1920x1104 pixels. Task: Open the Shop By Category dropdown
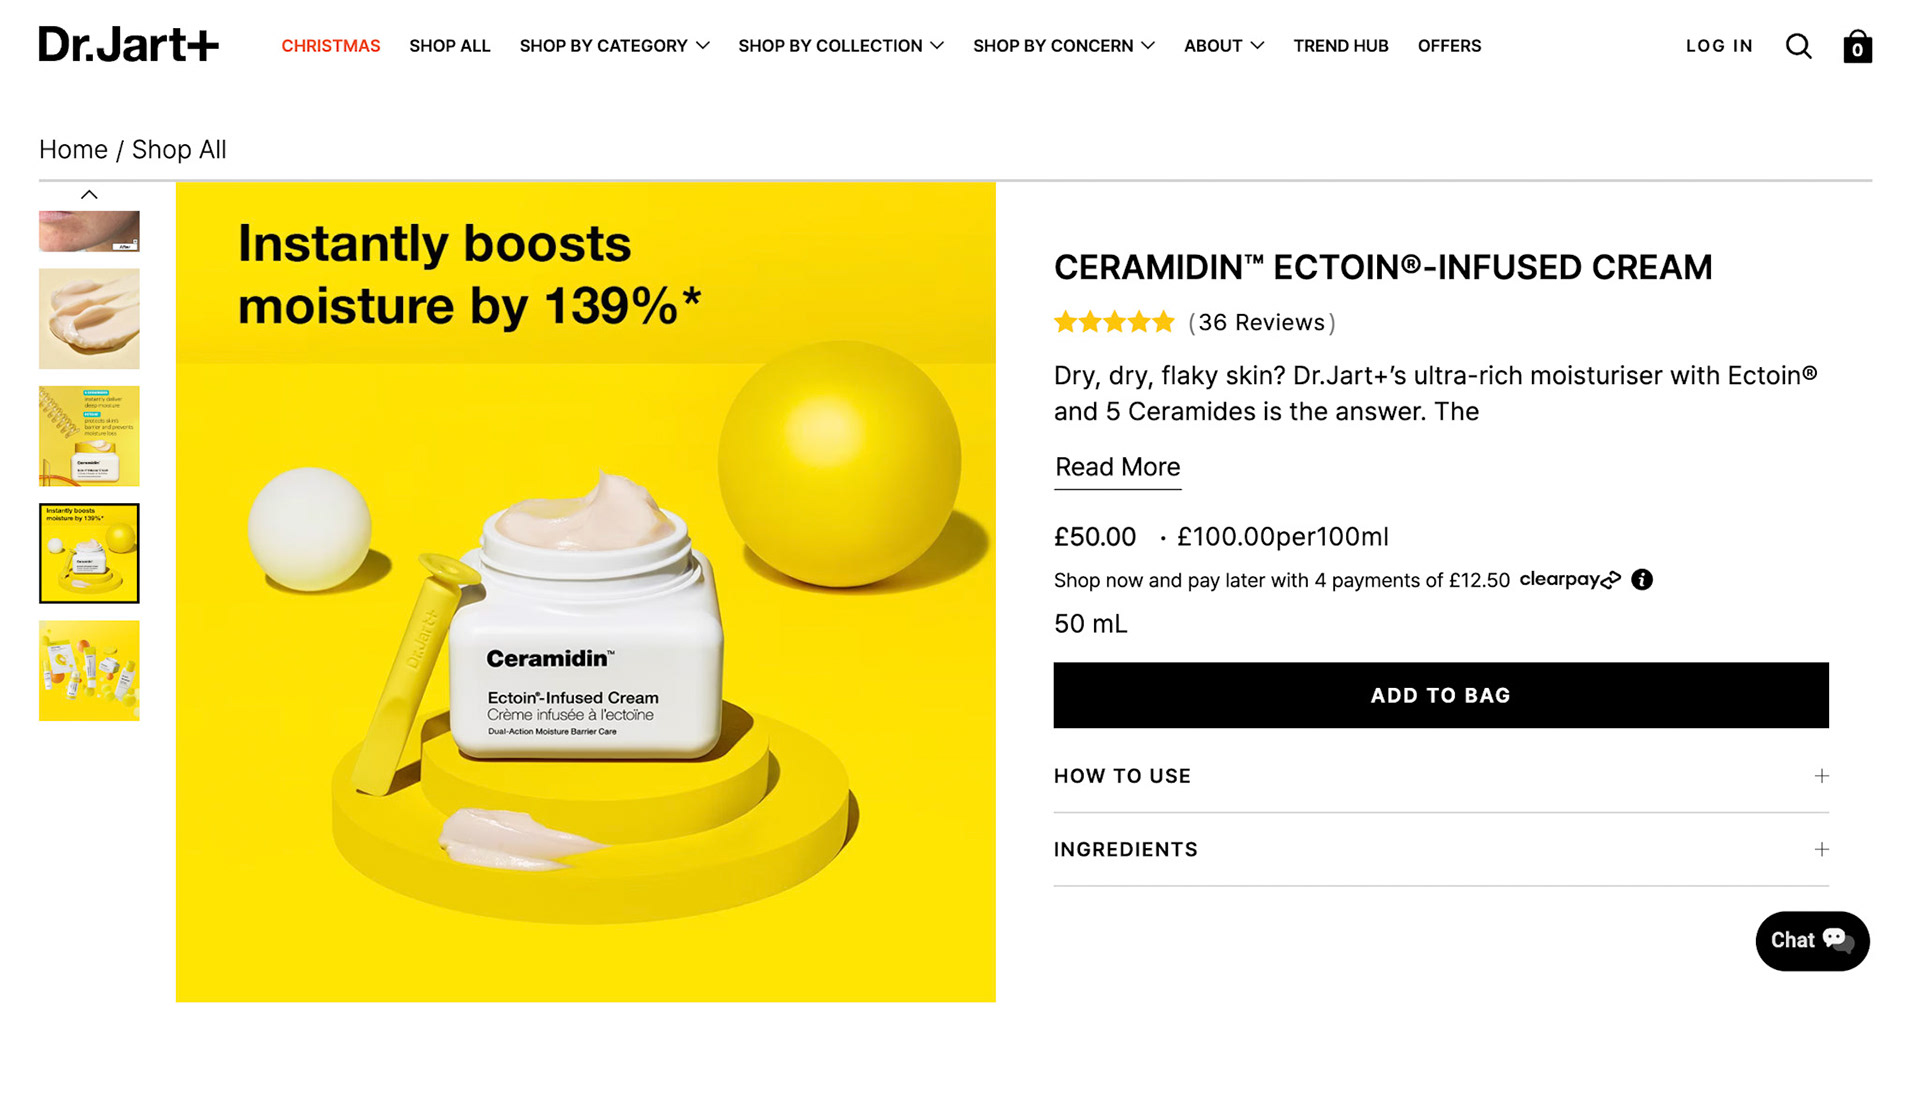tap(614, 46)
